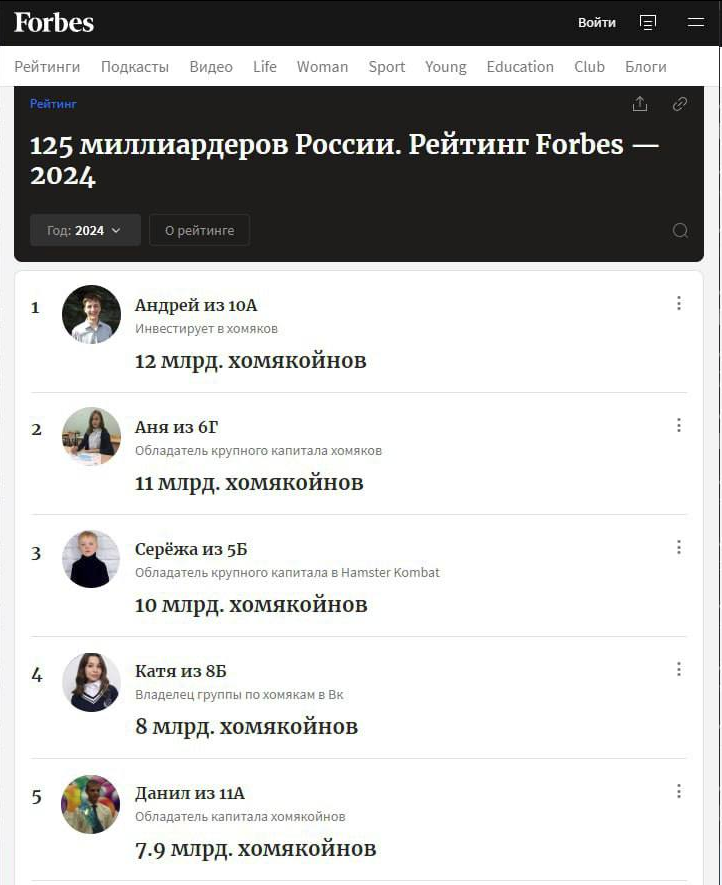Click the blue Рейтинг label link
This screenshot has width=722, height=885.
(x=53, y=104)
